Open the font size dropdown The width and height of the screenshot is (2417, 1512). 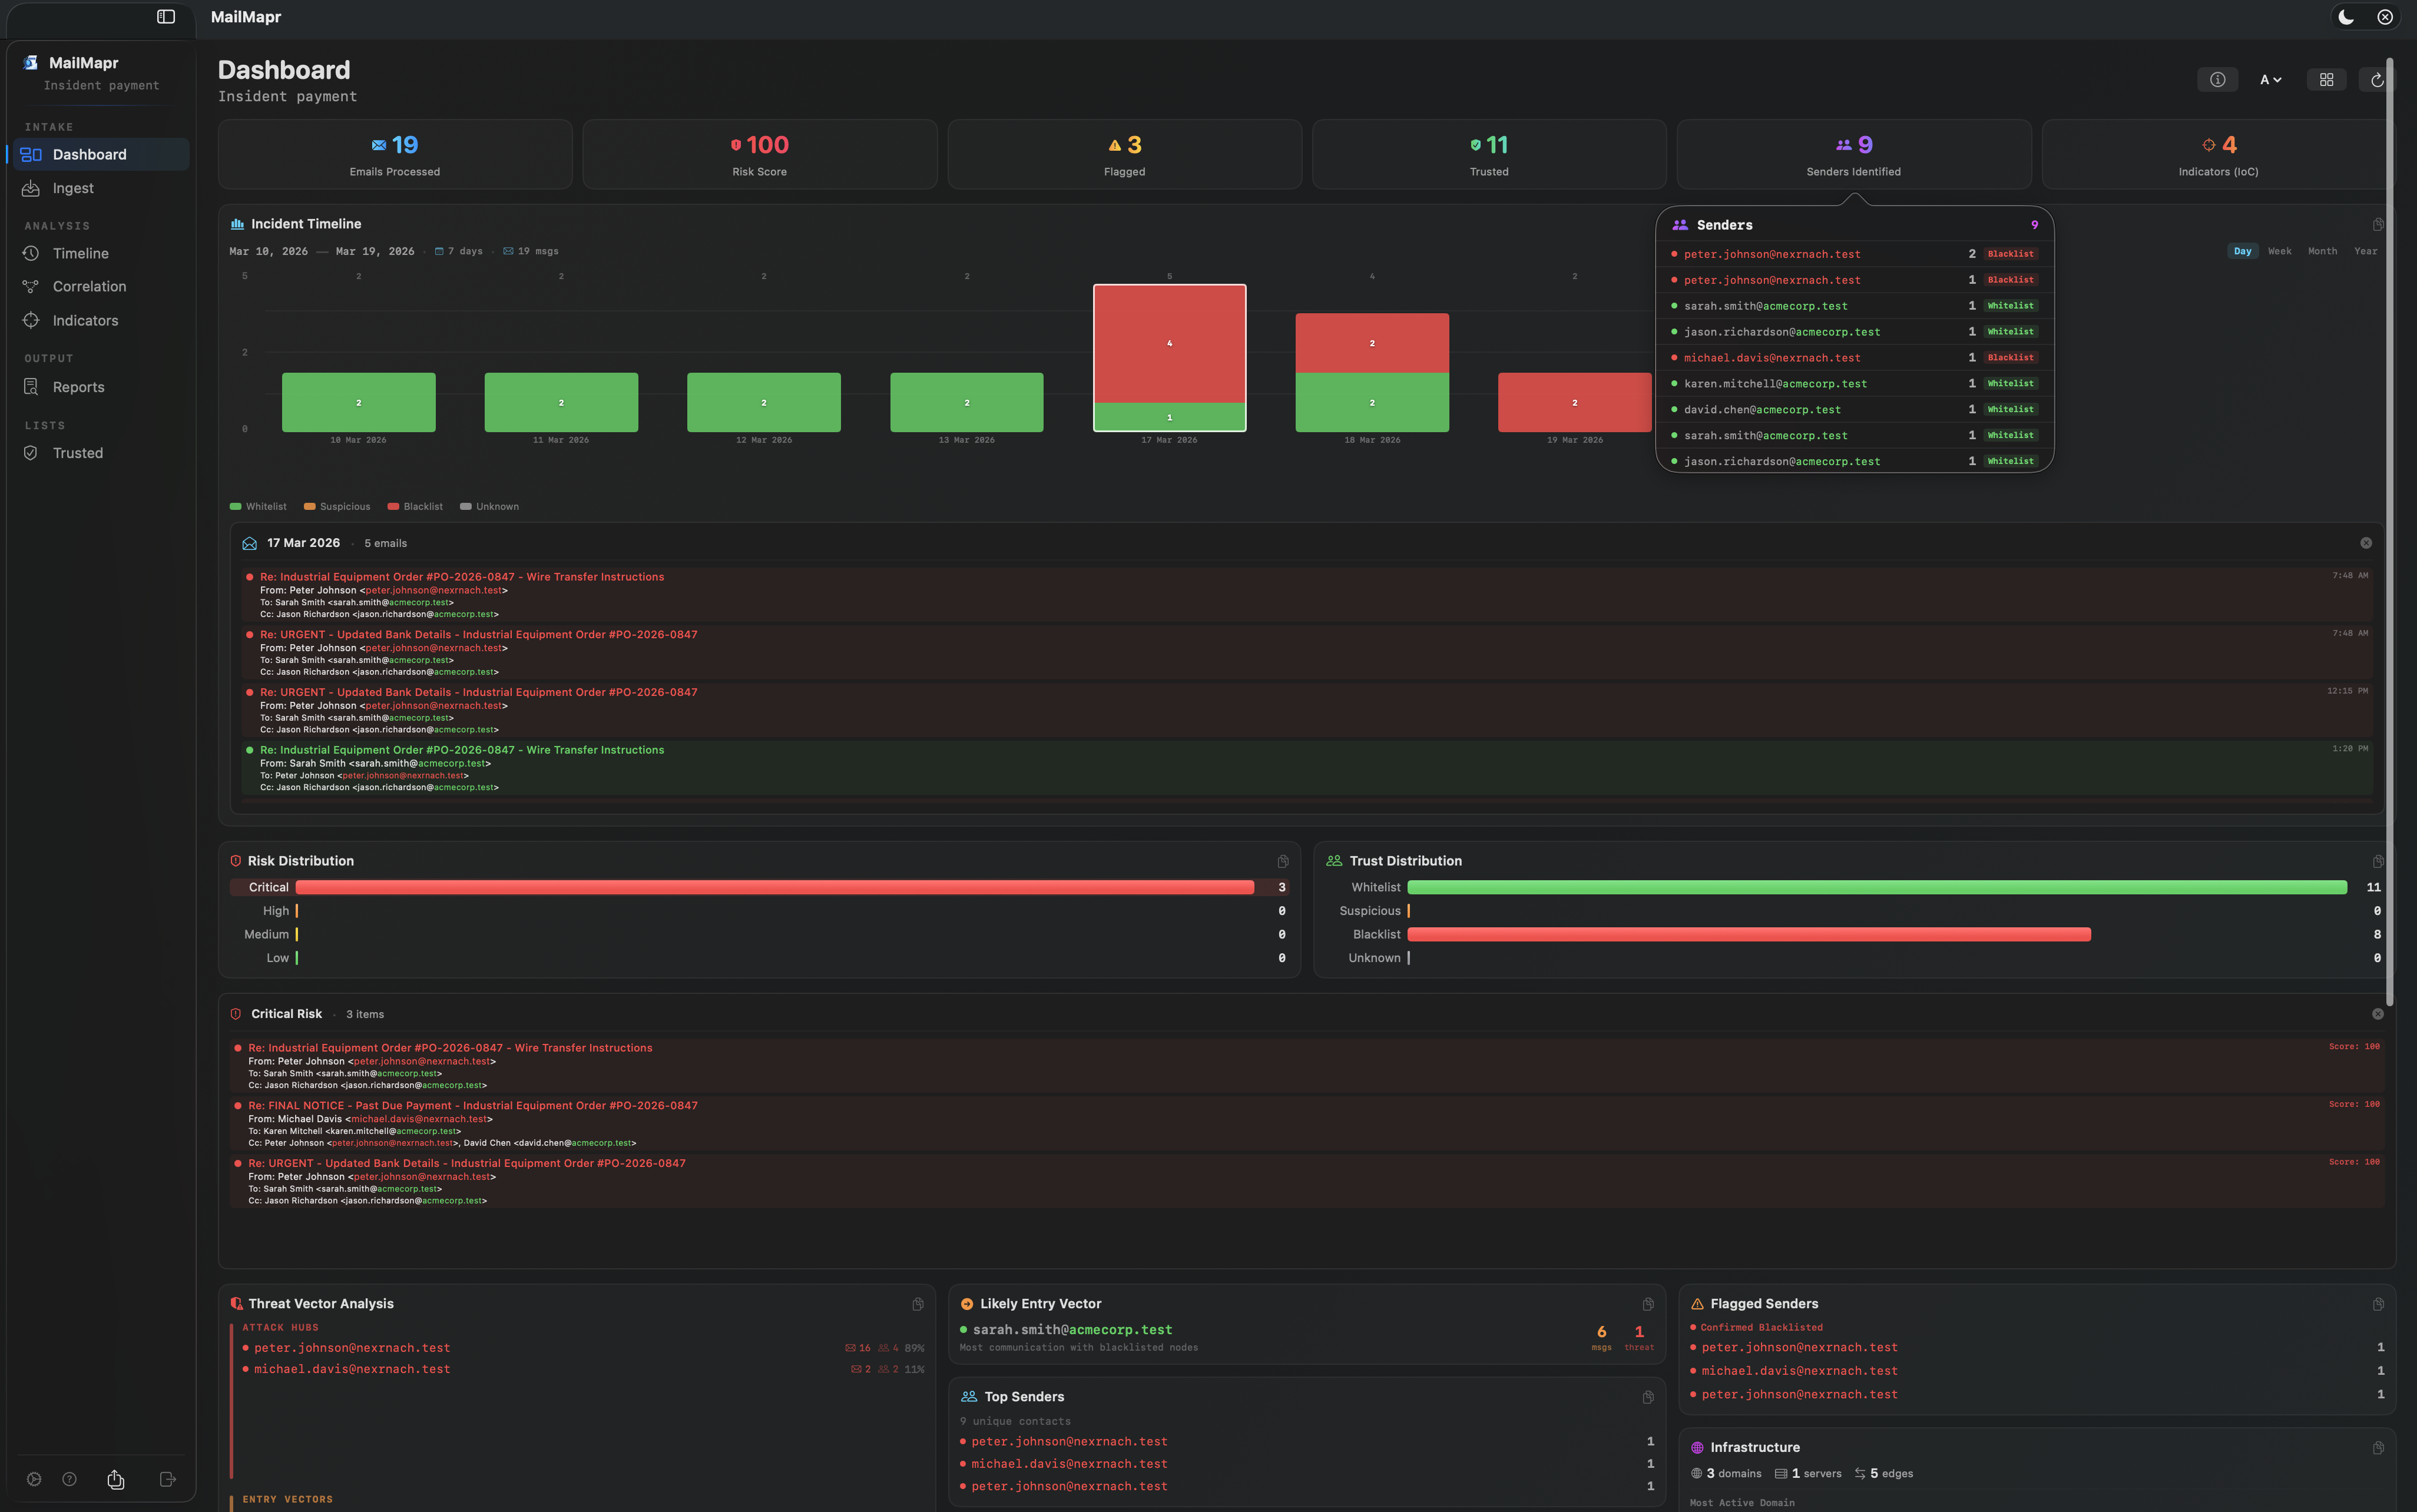[x=2270, y=79]
